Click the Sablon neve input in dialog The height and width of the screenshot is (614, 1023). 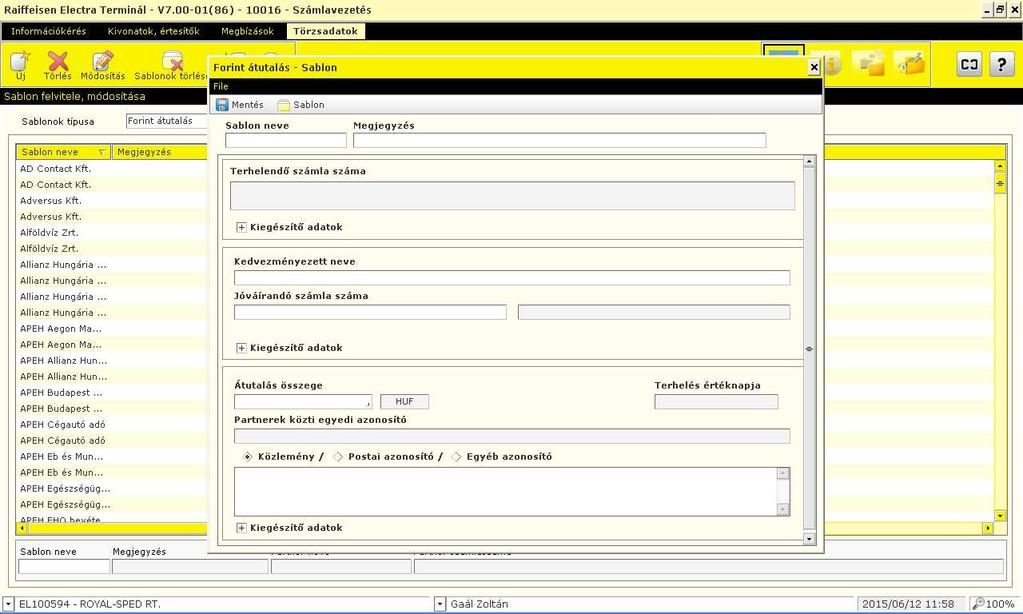pos(286,140)
